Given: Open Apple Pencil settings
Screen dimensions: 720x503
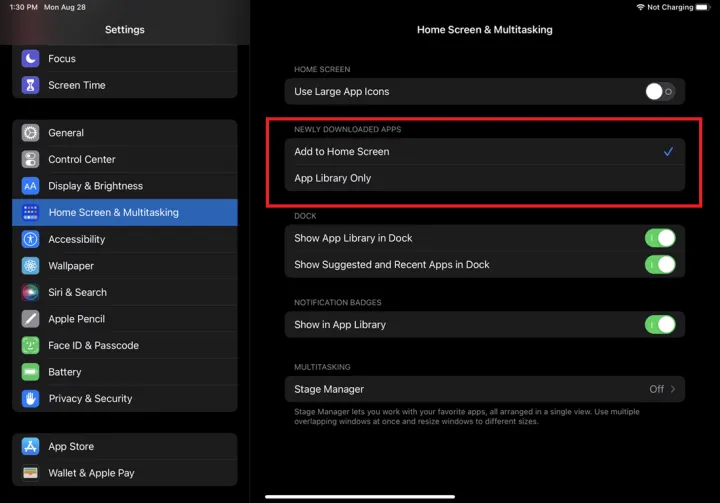Looking at the screenshot, I should pyautogui.click(x=77, y=319).
